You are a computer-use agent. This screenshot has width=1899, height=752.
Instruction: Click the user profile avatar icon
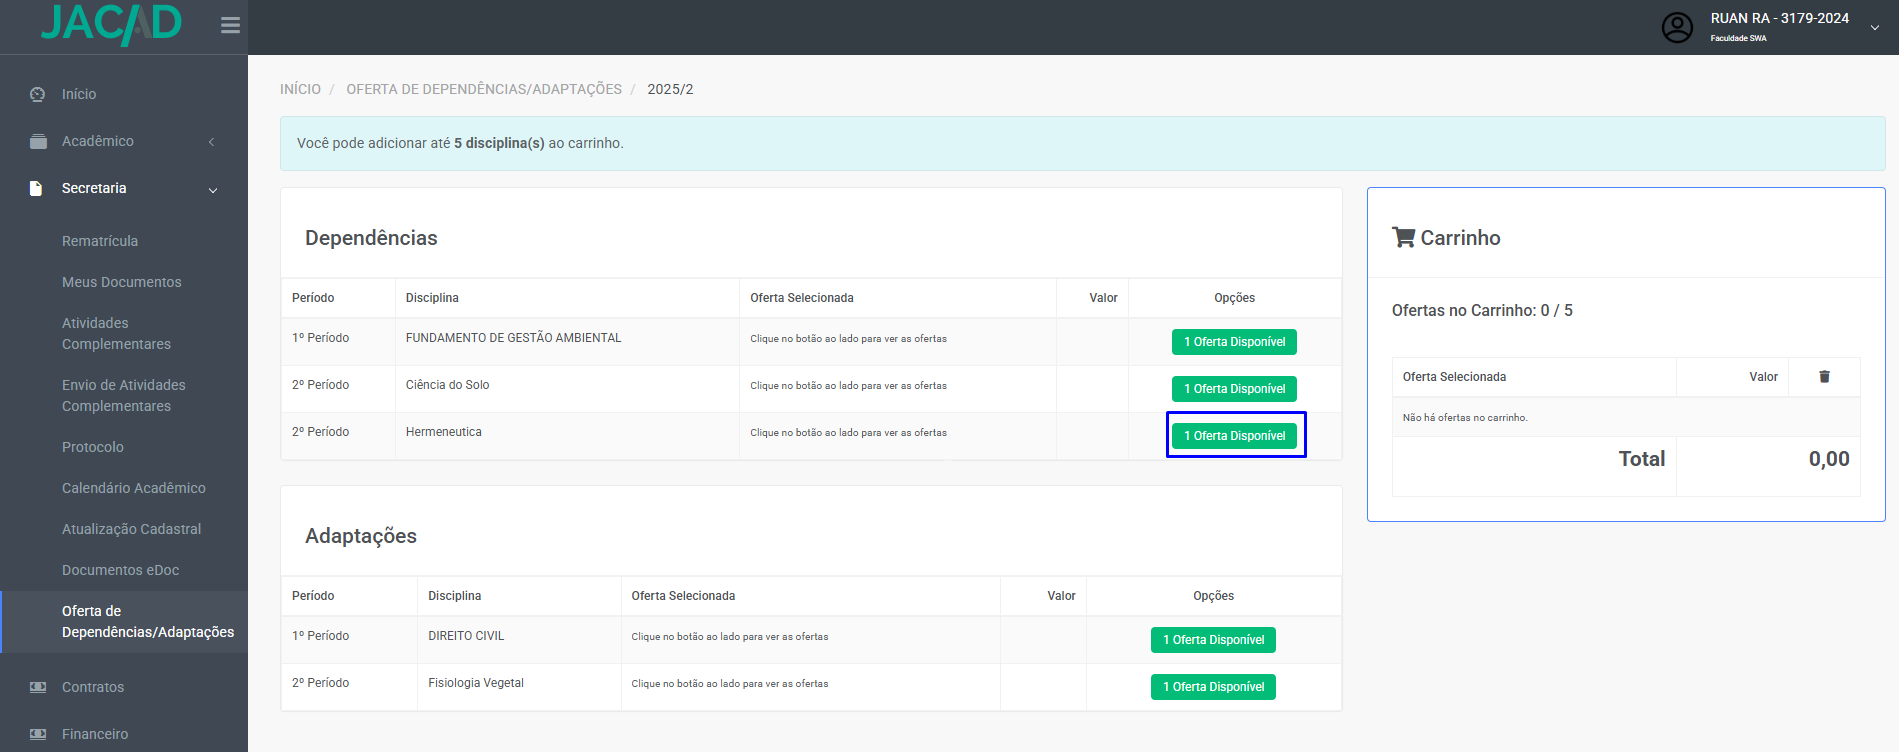(1677, 27)
